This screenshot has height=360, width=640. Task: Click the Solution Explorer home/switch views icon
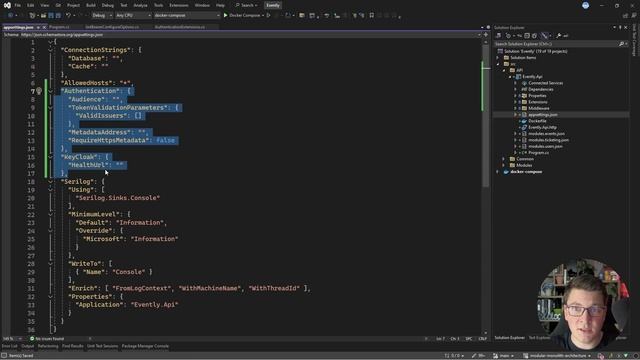499,36
